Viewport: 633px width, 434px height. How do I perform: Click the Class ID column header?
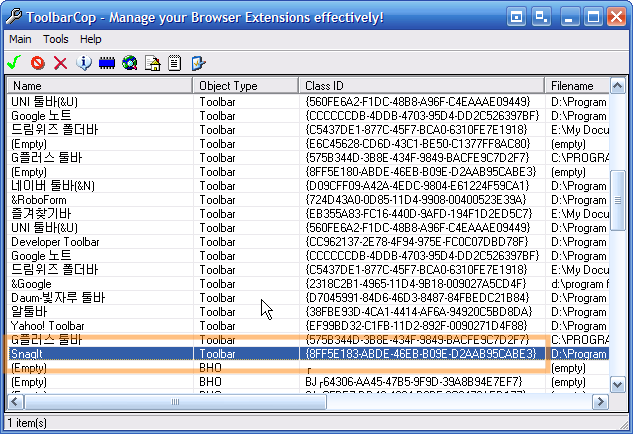click(422, 86)
